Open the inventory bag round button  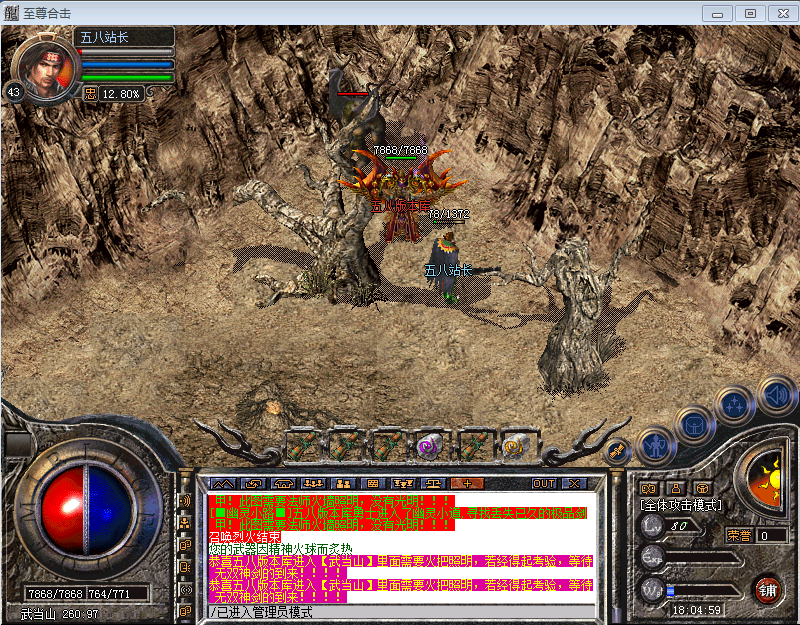pos(695,426)
